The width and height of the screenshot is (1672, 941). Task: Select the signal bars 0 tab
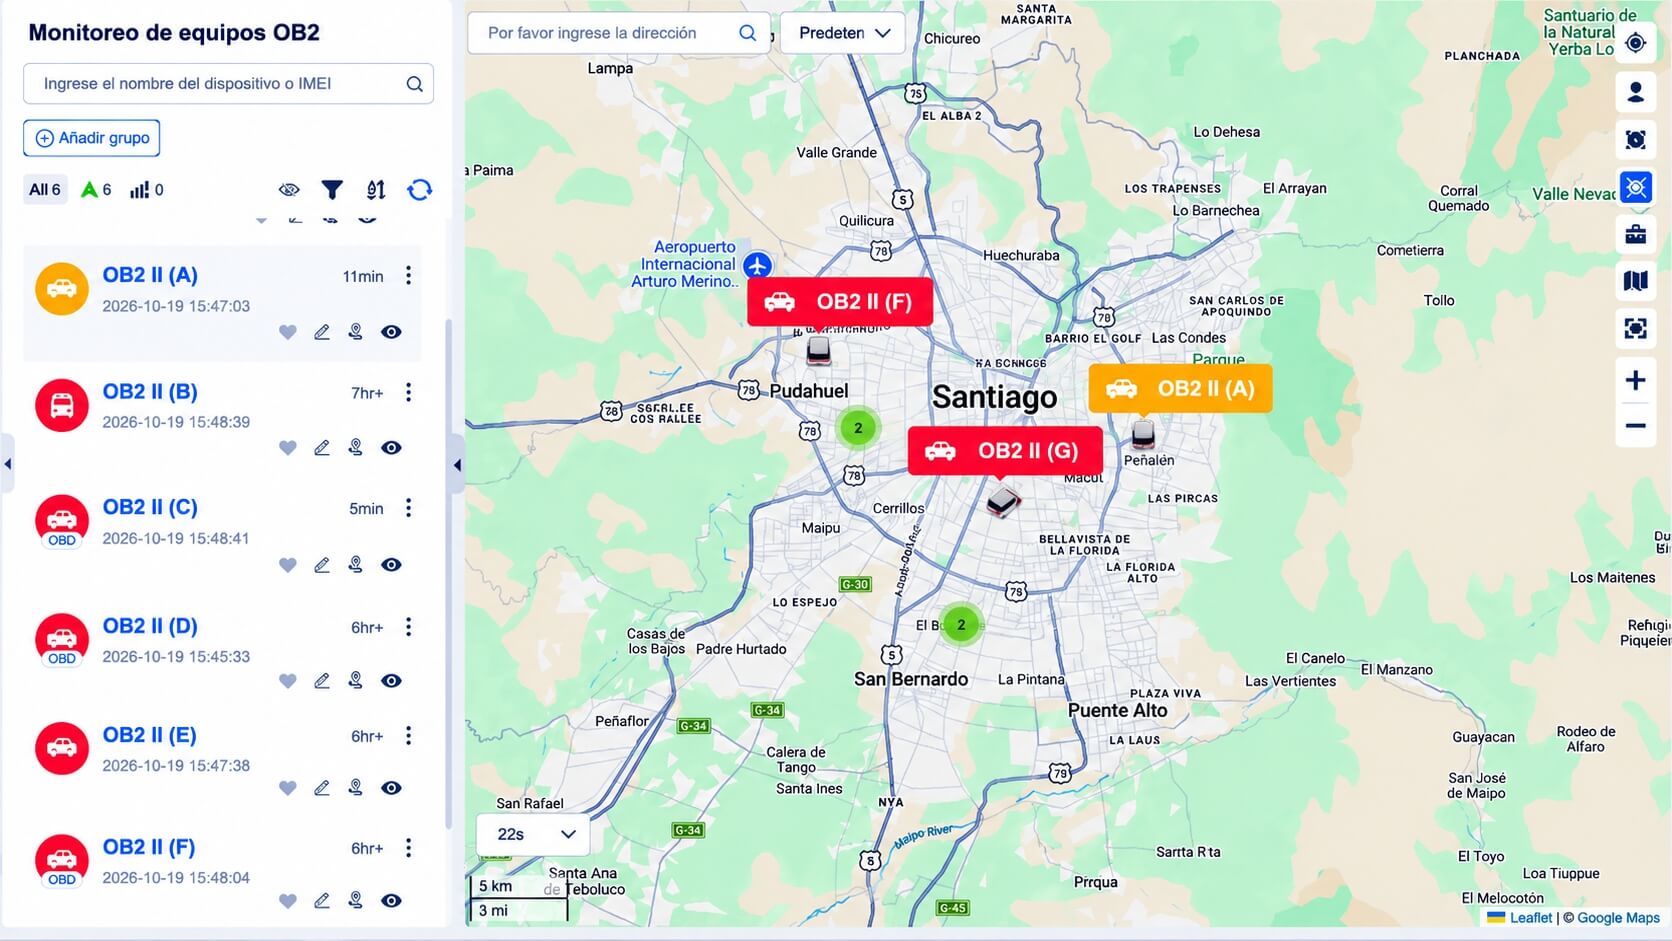(146, 189)
